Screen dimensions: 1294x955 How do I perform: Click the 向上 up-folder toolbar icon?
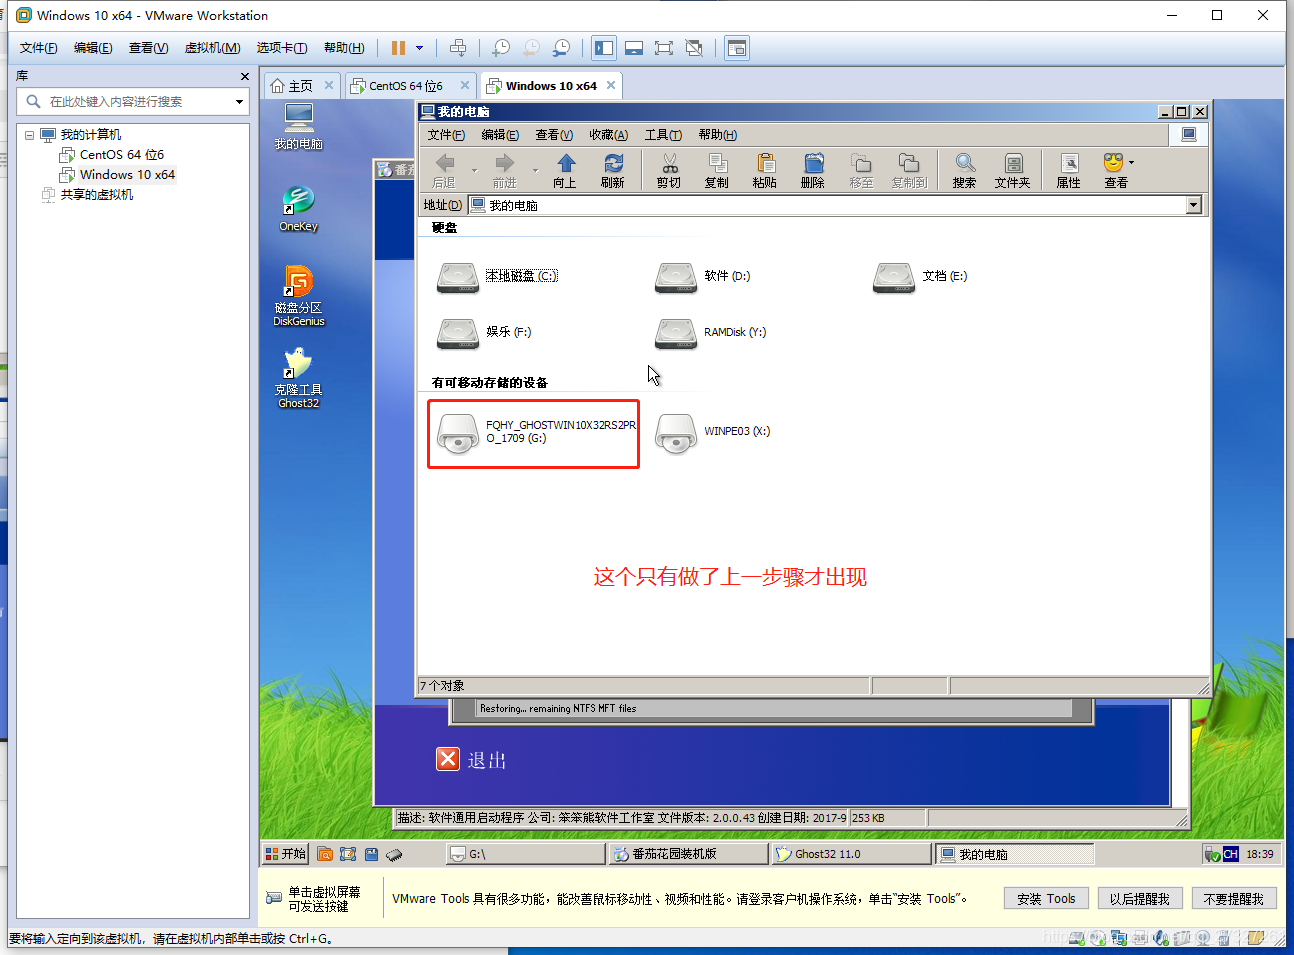click(x=565, y=170)
